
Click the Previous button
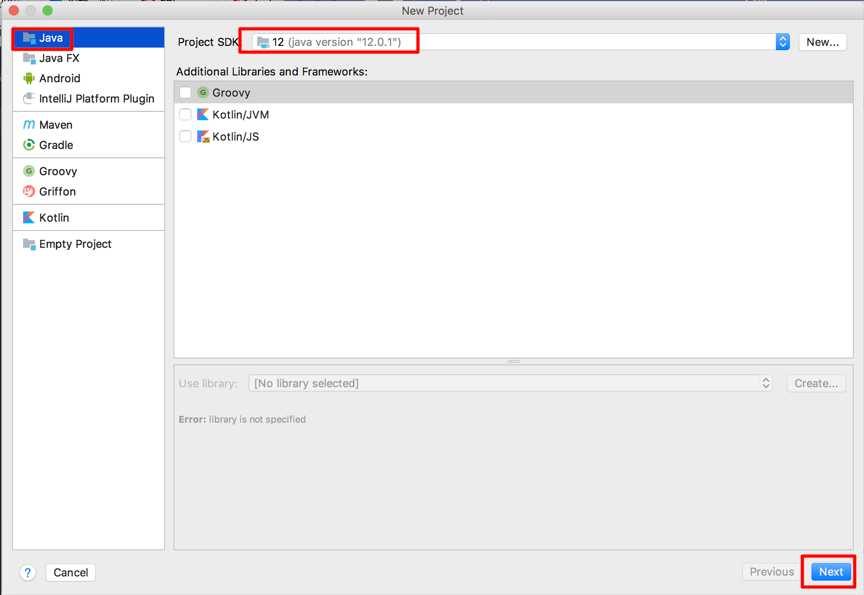[x=771, y=572]
